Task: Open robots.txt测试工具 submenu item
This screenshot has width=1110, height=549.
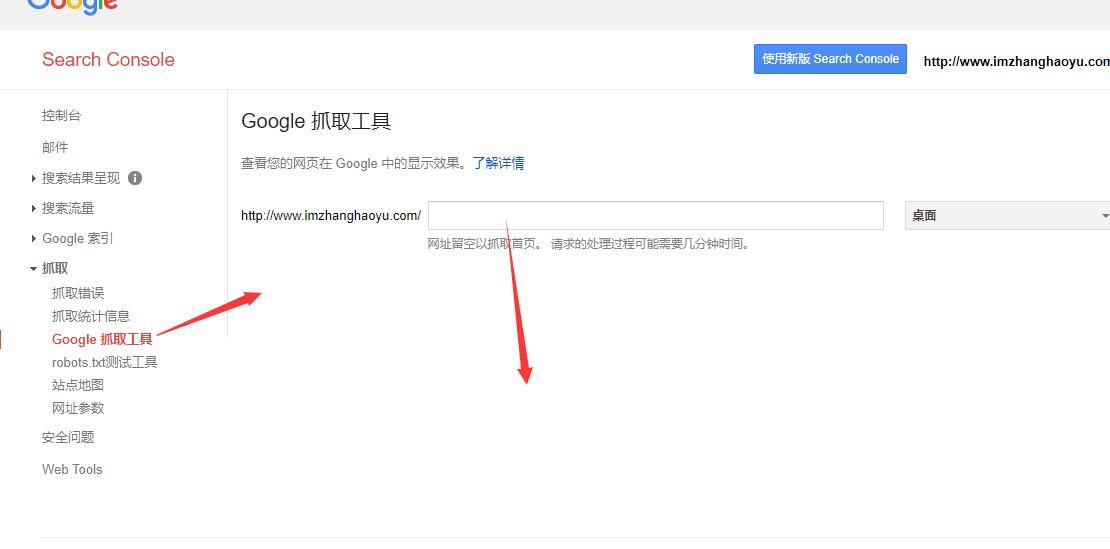Action: coord(105,363)
